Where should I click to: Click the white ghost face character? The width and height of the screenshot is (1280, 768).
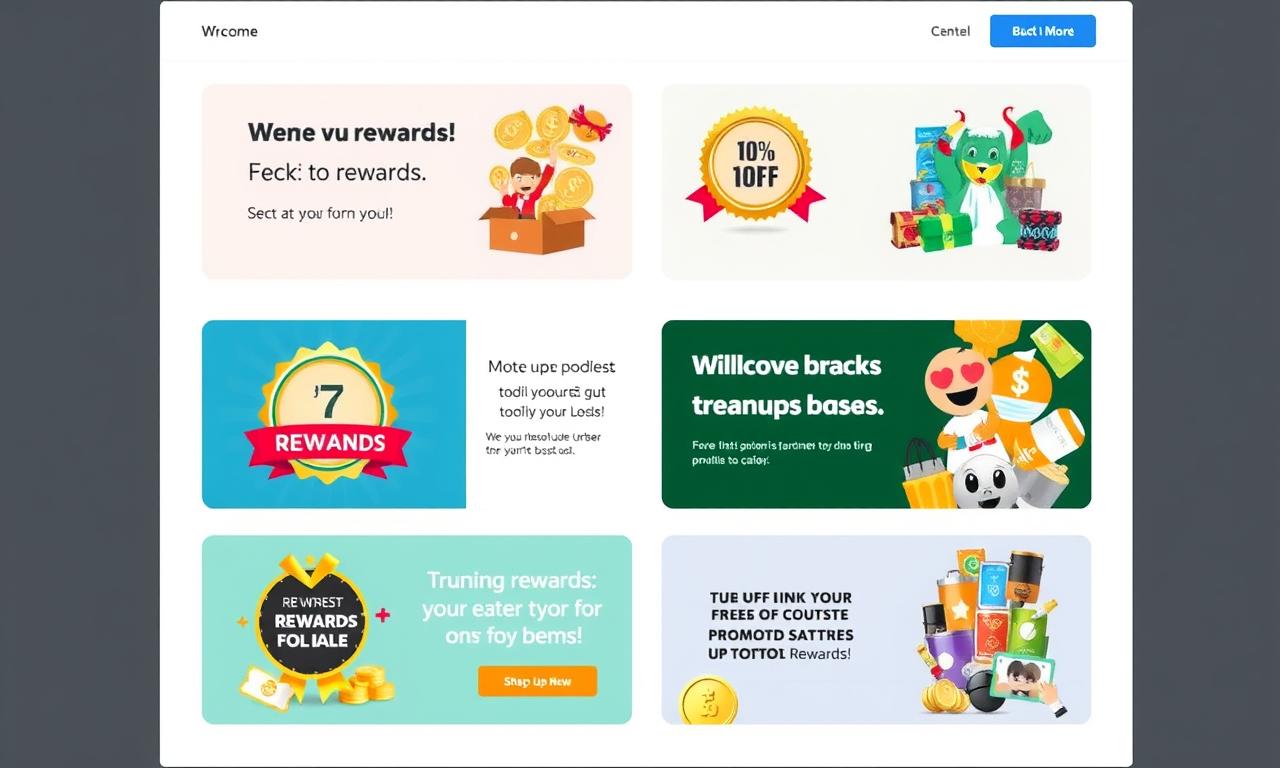(x=983, y=483)
